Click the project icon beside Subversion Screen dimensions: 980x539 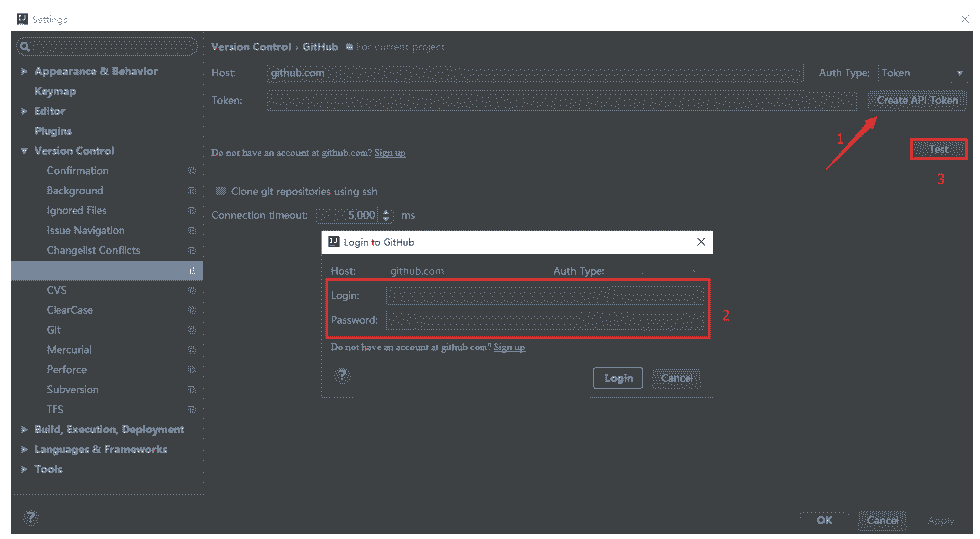[x=192, y=390]
